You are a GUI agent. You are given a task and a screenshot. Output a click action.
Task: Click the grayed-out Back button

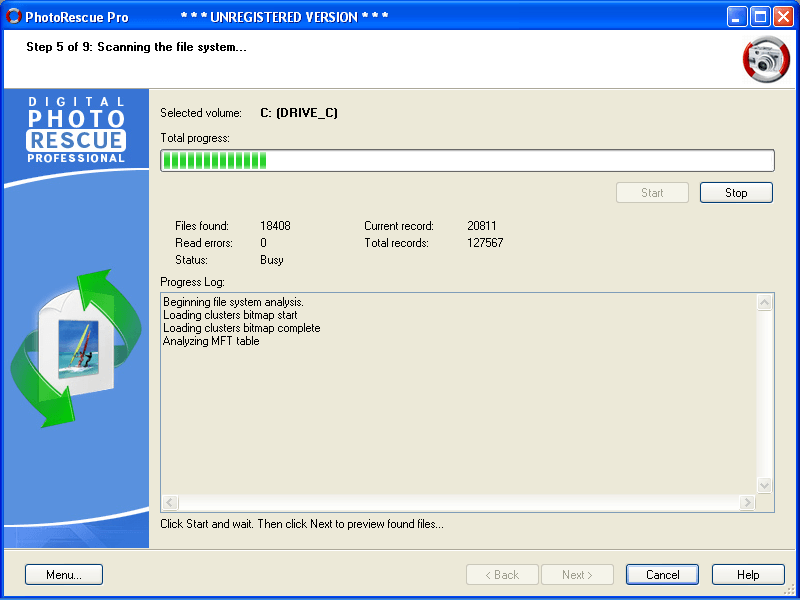click(x=502, y=574)
